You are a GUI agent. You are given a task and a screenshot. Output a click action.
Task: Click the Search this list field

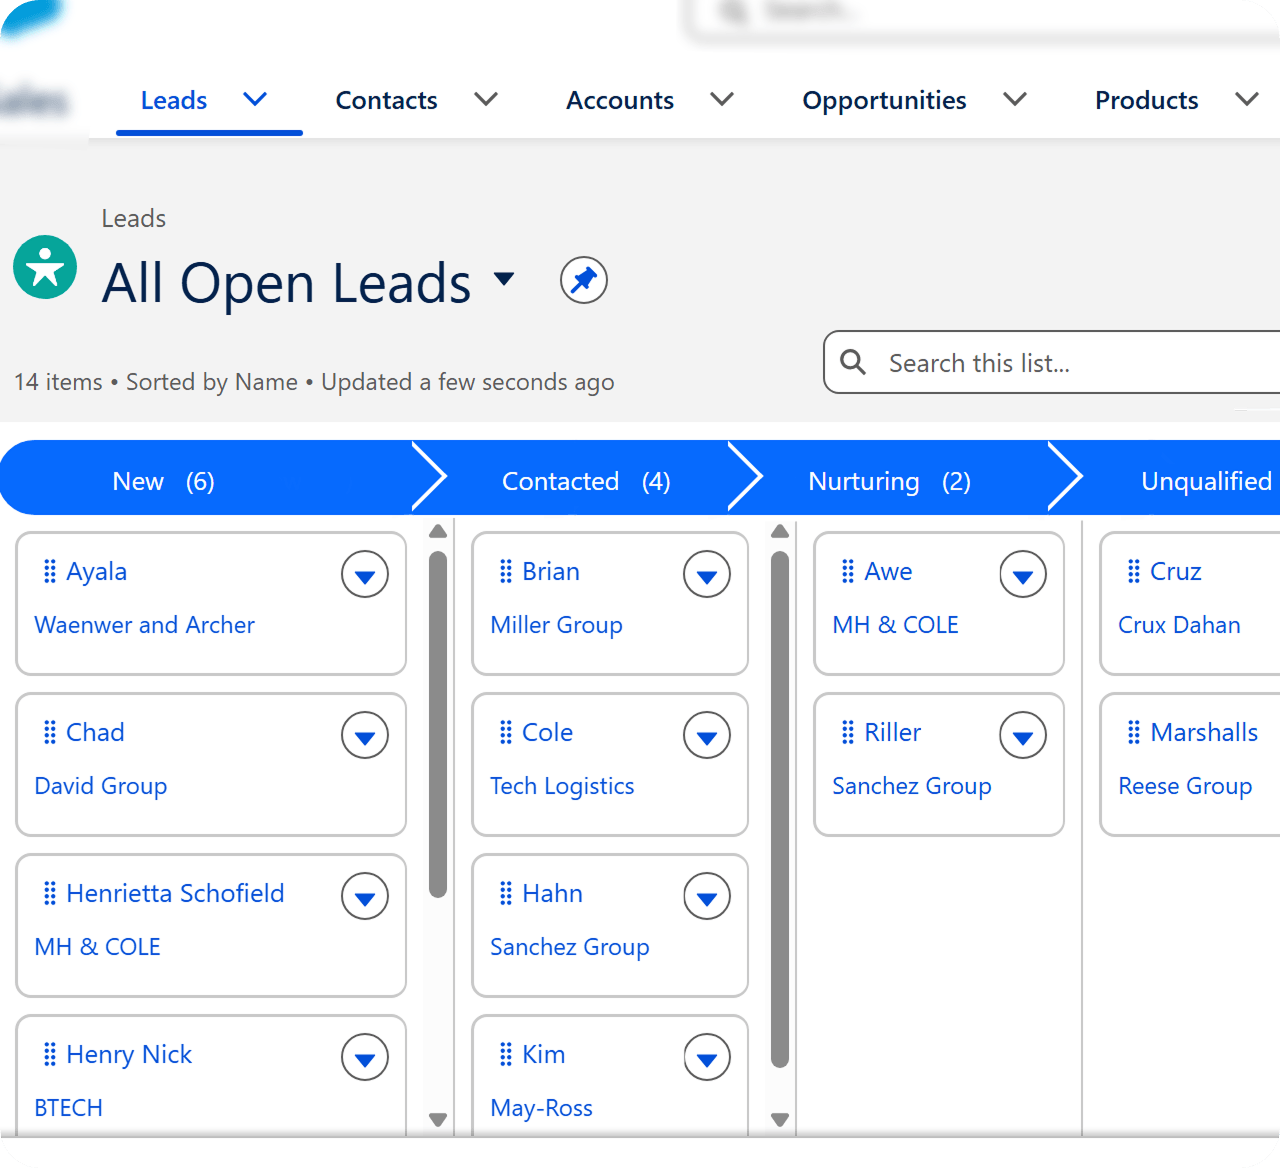1052,362
